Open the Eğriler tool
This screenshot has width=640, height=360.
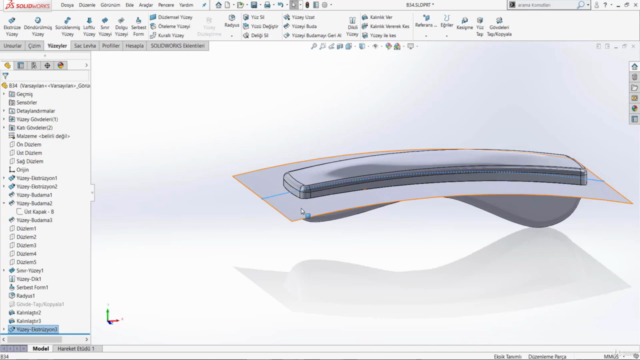point(447,22)
